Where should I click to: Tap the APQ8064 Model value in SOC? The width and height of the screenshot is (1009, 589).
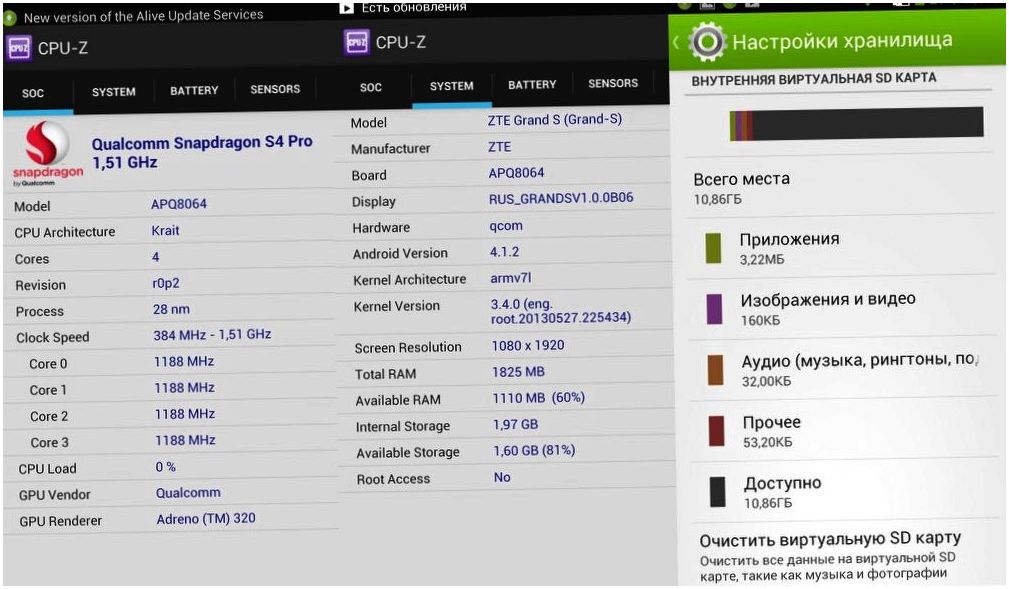pyautogui.click(x=179, y=204)
